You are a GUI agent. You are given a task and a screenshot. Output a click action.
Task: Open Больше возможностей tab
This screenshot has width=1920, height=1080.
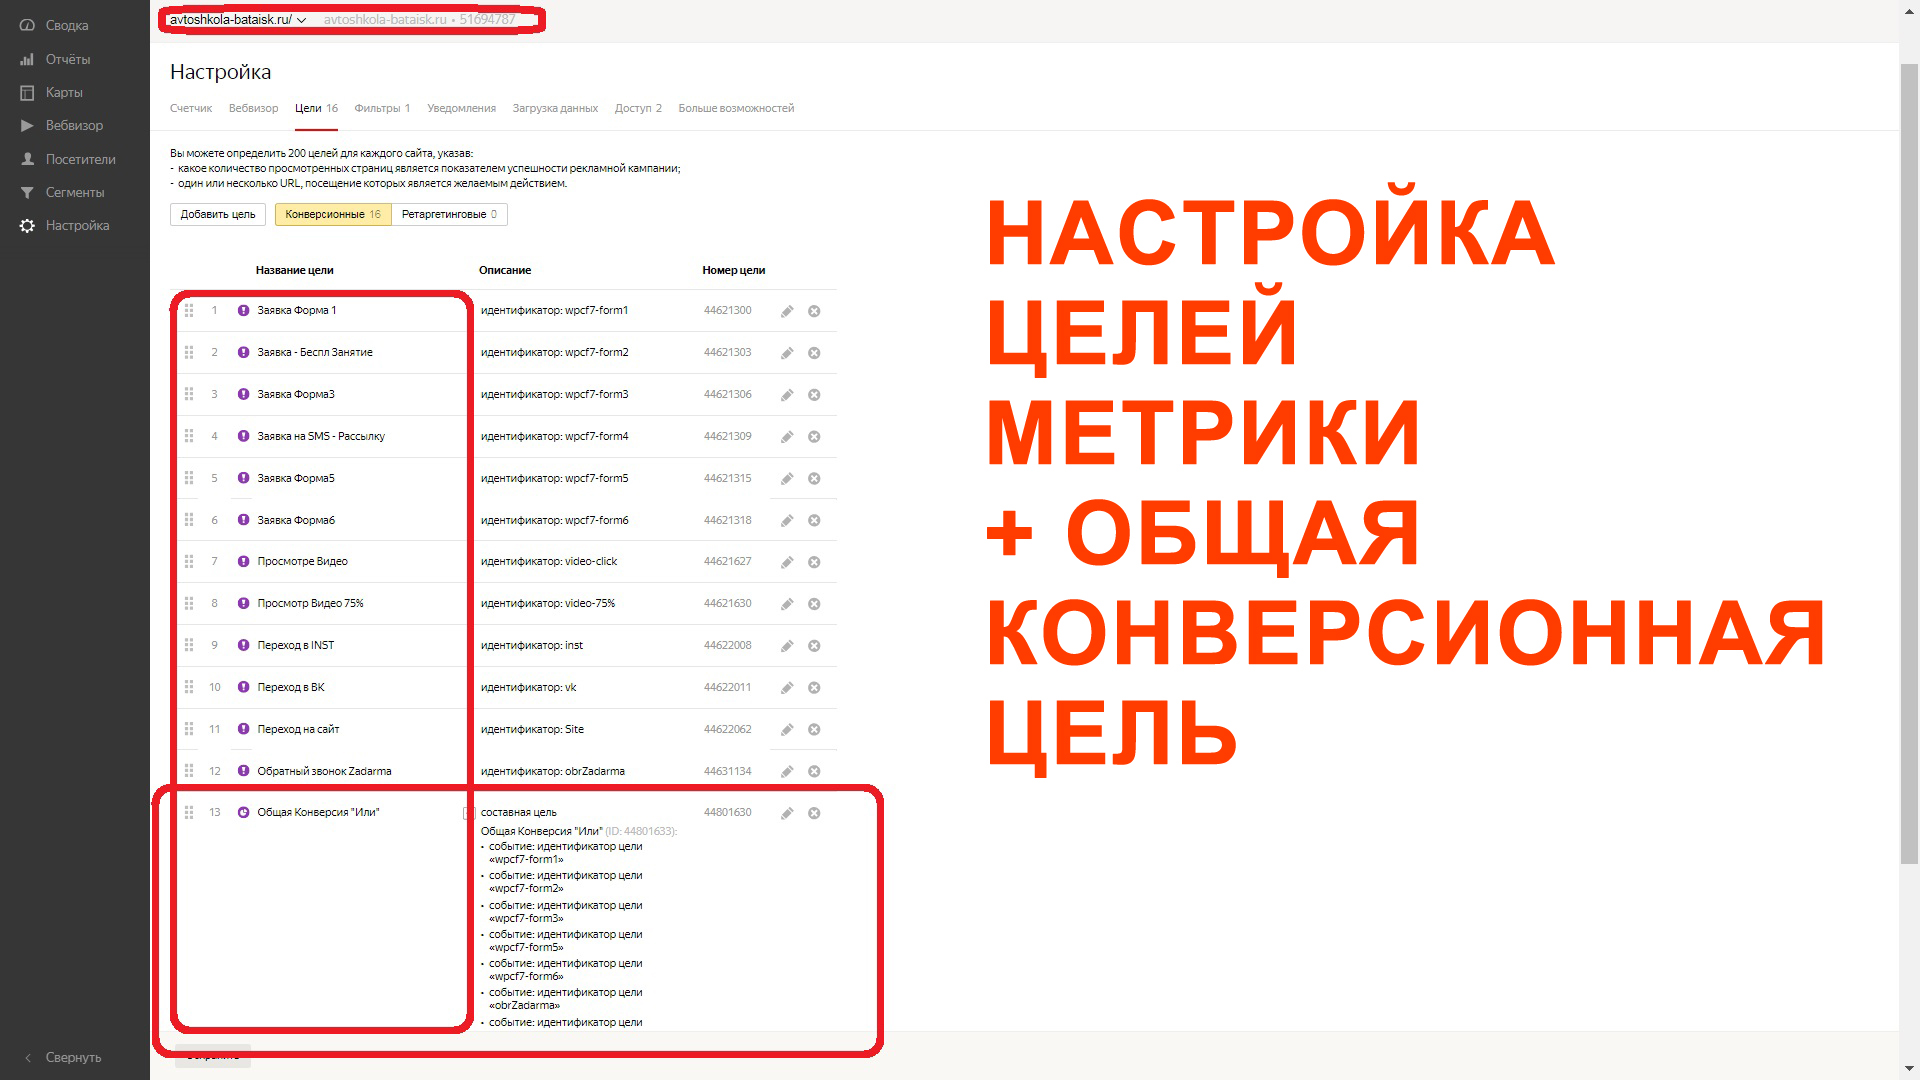point(736,108)
